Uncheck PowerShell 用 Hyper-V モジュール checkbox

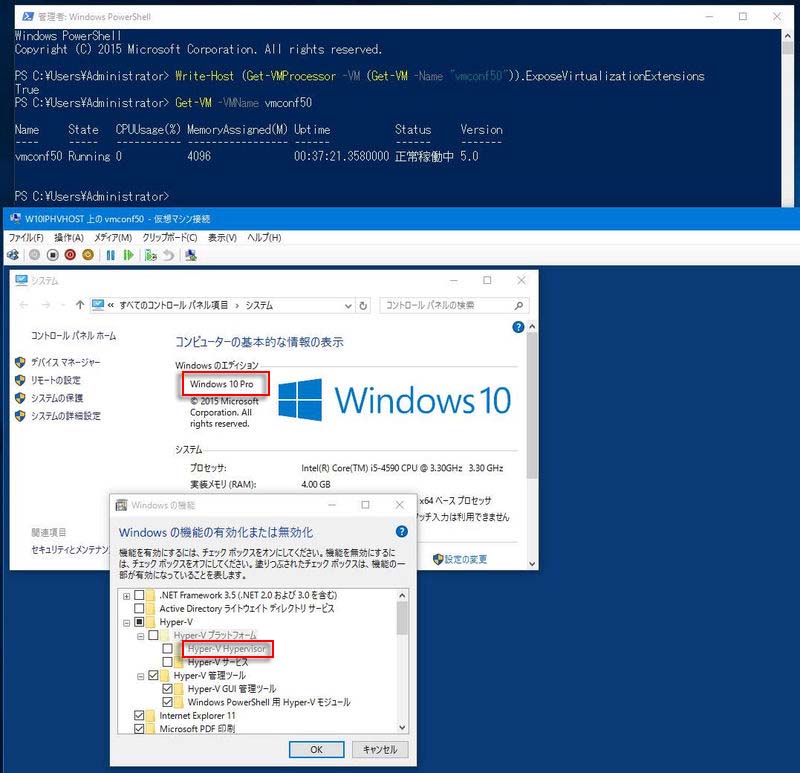pos(167,702)
